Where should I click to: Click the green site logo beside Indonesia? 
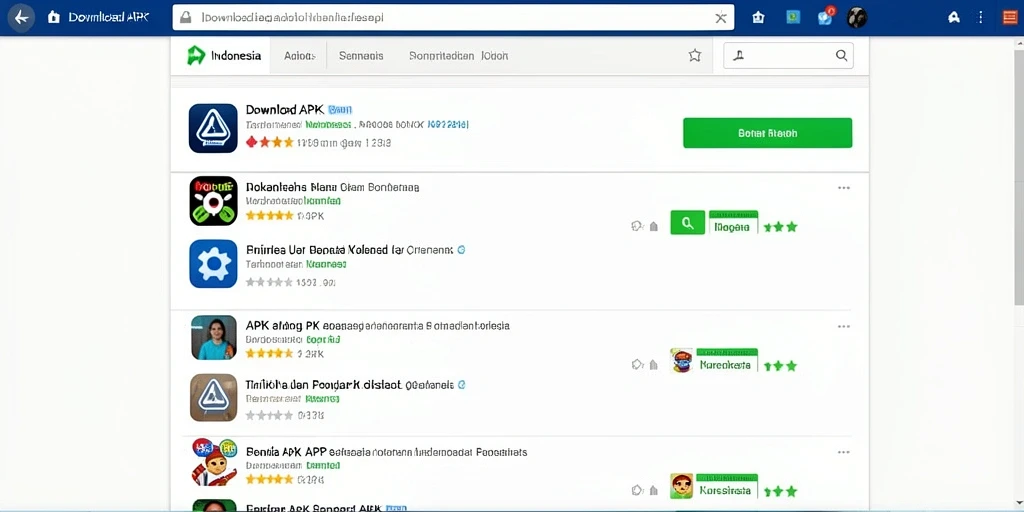pos(196,56)
